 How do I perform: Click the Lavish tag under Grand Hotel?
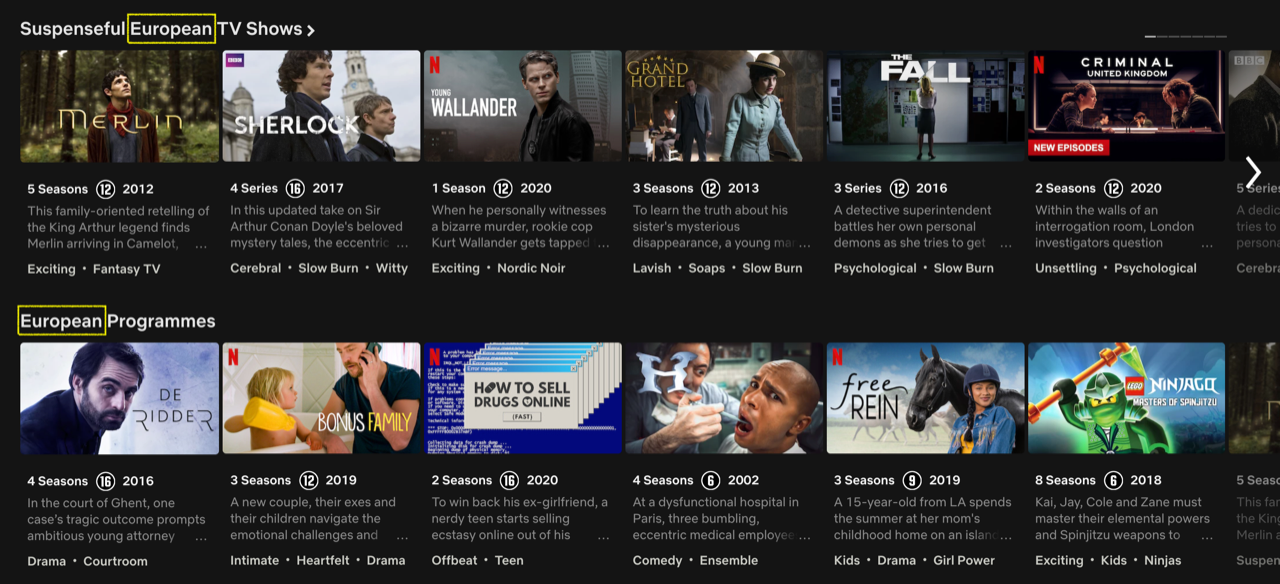[x=652, y=269]
